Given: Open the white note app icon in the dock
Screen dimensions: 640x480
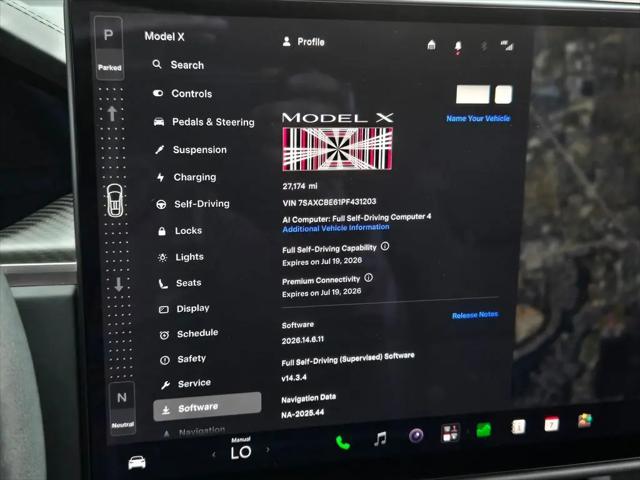Looking at the screenshot, I should (x=518, y=427).
